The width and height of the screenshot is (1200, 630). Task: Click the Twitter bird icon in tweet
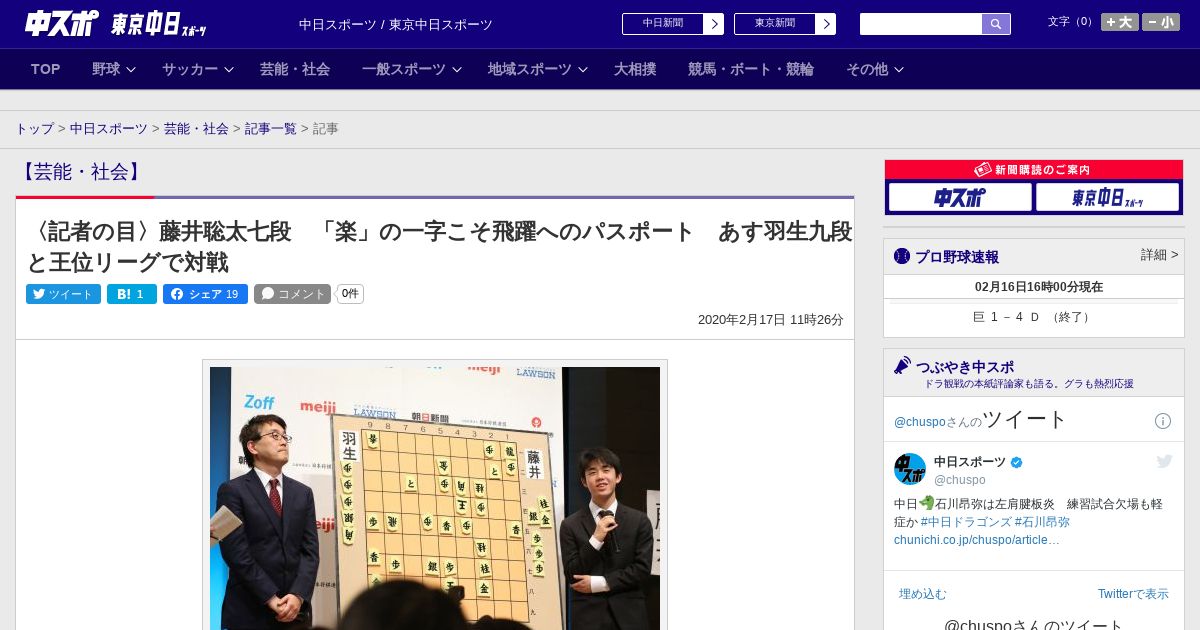[x=1164, y=461]
